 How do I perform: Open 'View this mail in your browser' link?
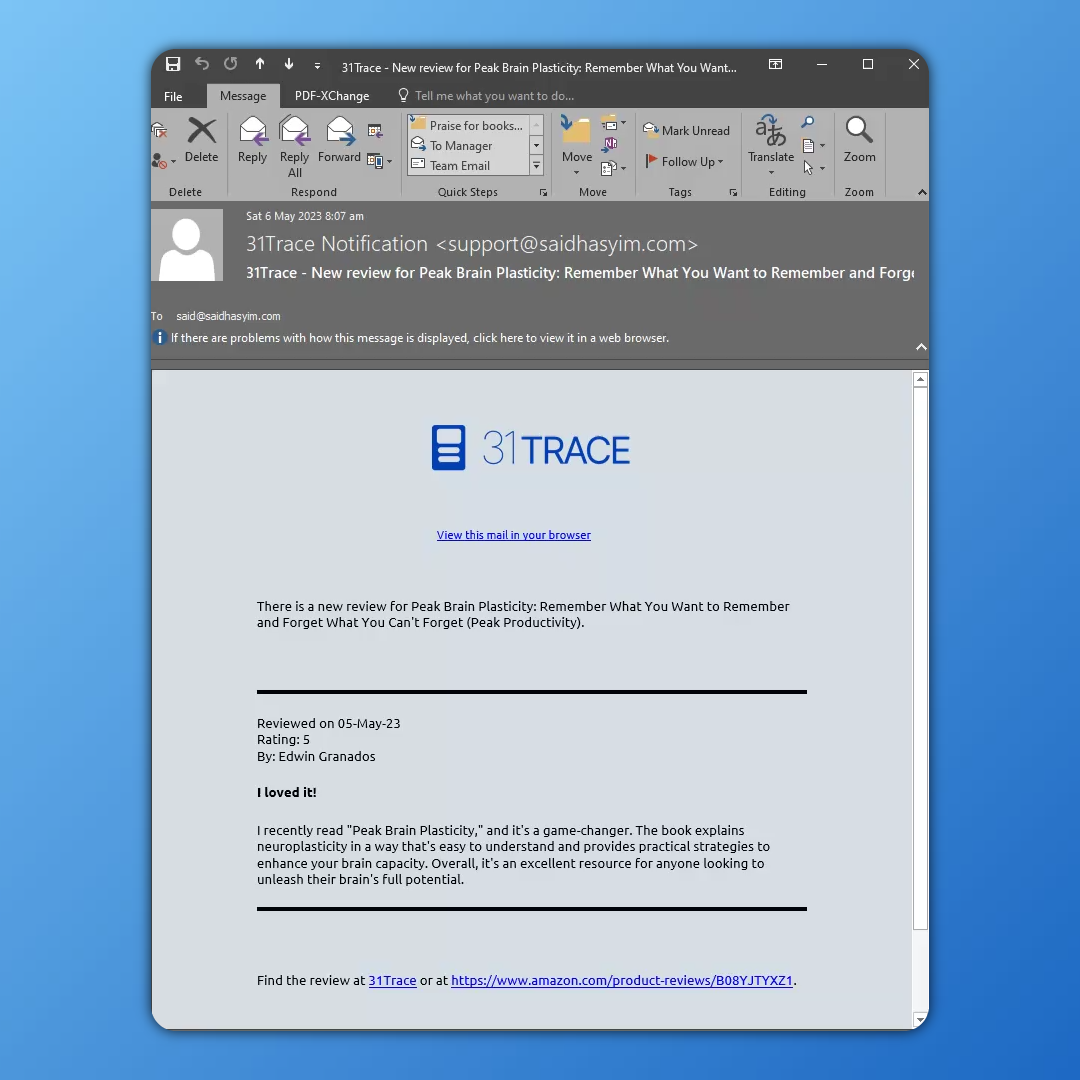click(x=514, y=535)
